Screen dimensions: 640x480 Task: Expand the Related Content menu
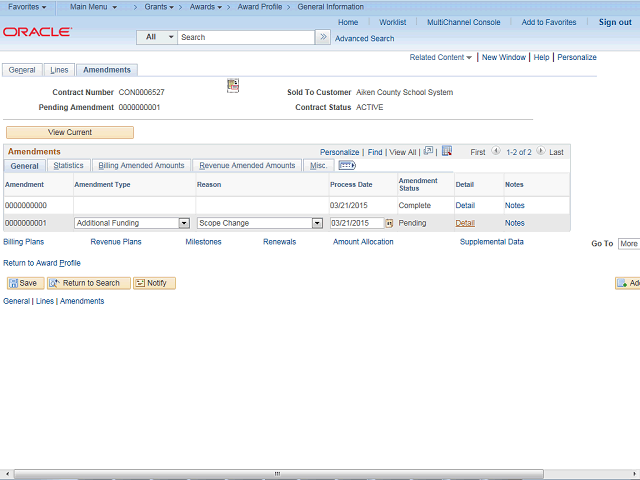click(440, 57)
